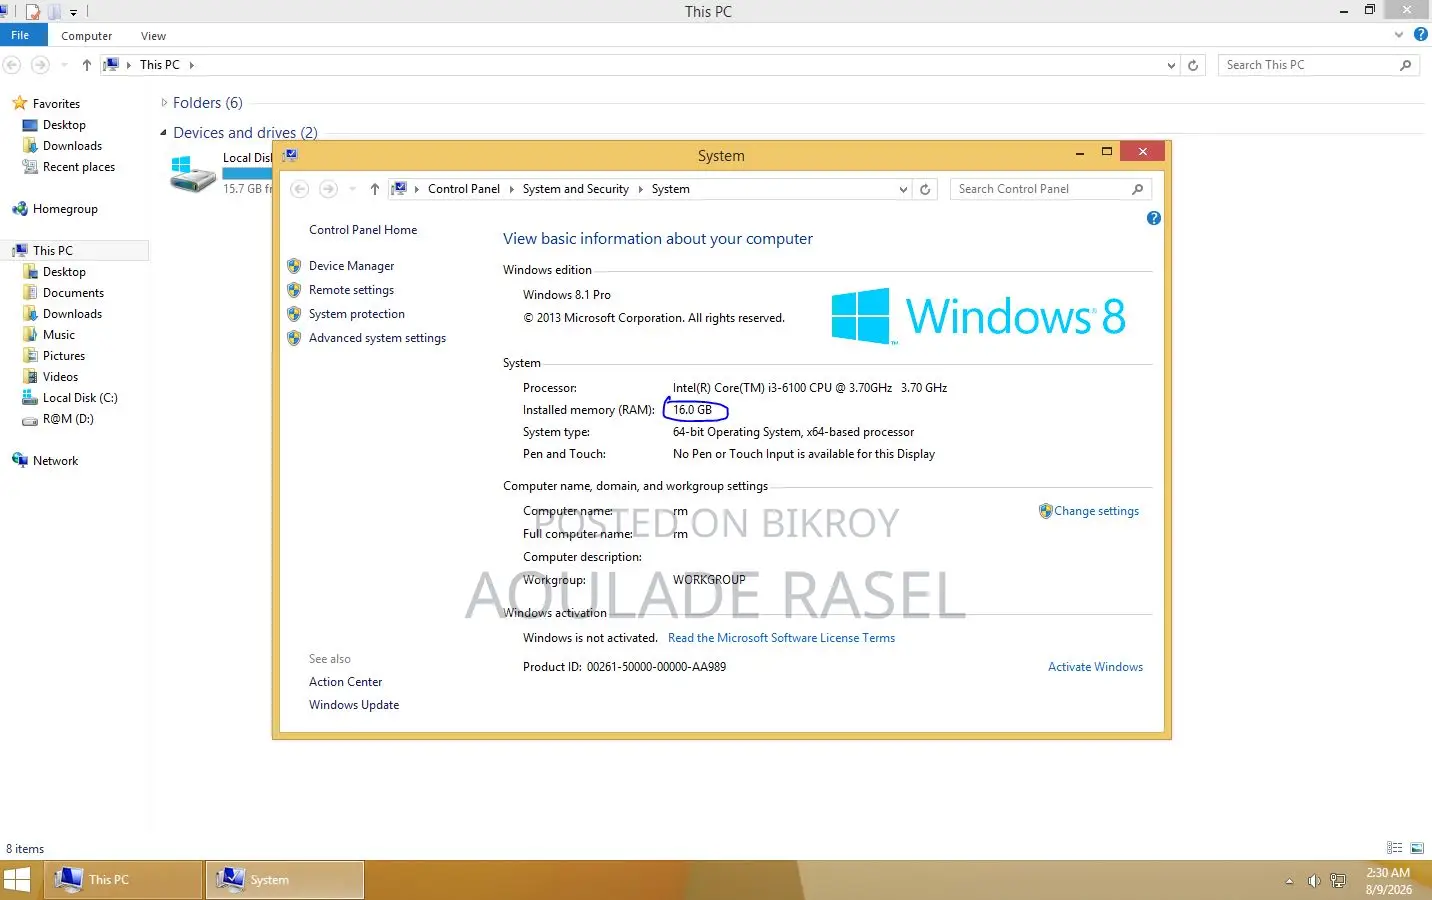Open Action Center link
The height and width of the screenshot is (900, 1432).
345,682
